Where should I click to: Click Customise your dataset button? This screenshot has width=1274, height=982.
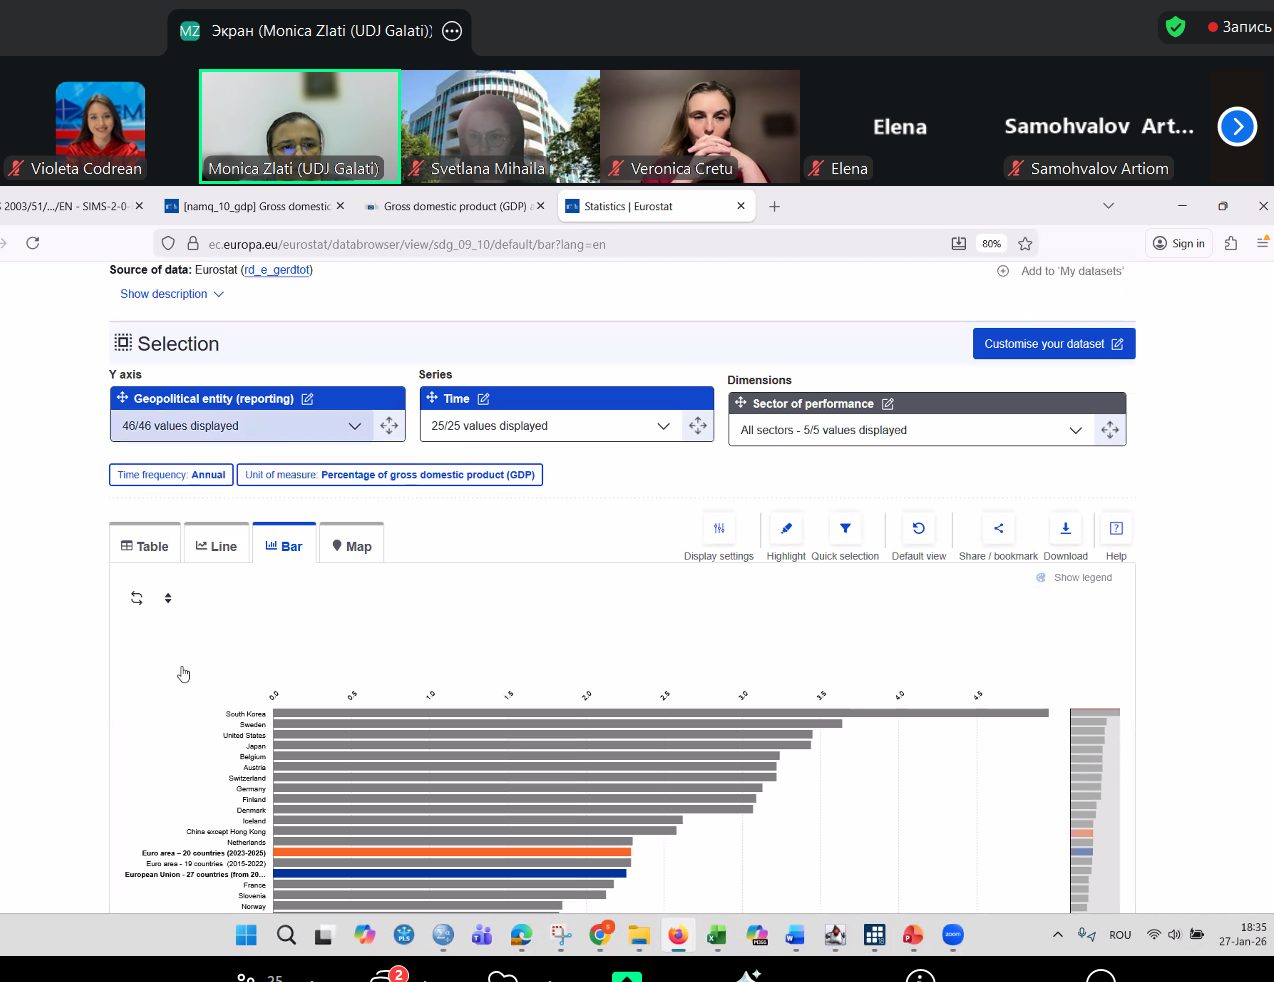(x=1053, y=344)
